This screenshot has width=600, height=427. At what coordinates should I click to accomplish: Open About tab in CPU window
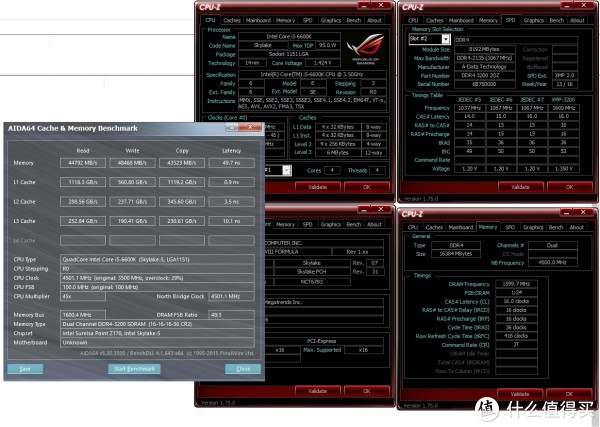374,20
